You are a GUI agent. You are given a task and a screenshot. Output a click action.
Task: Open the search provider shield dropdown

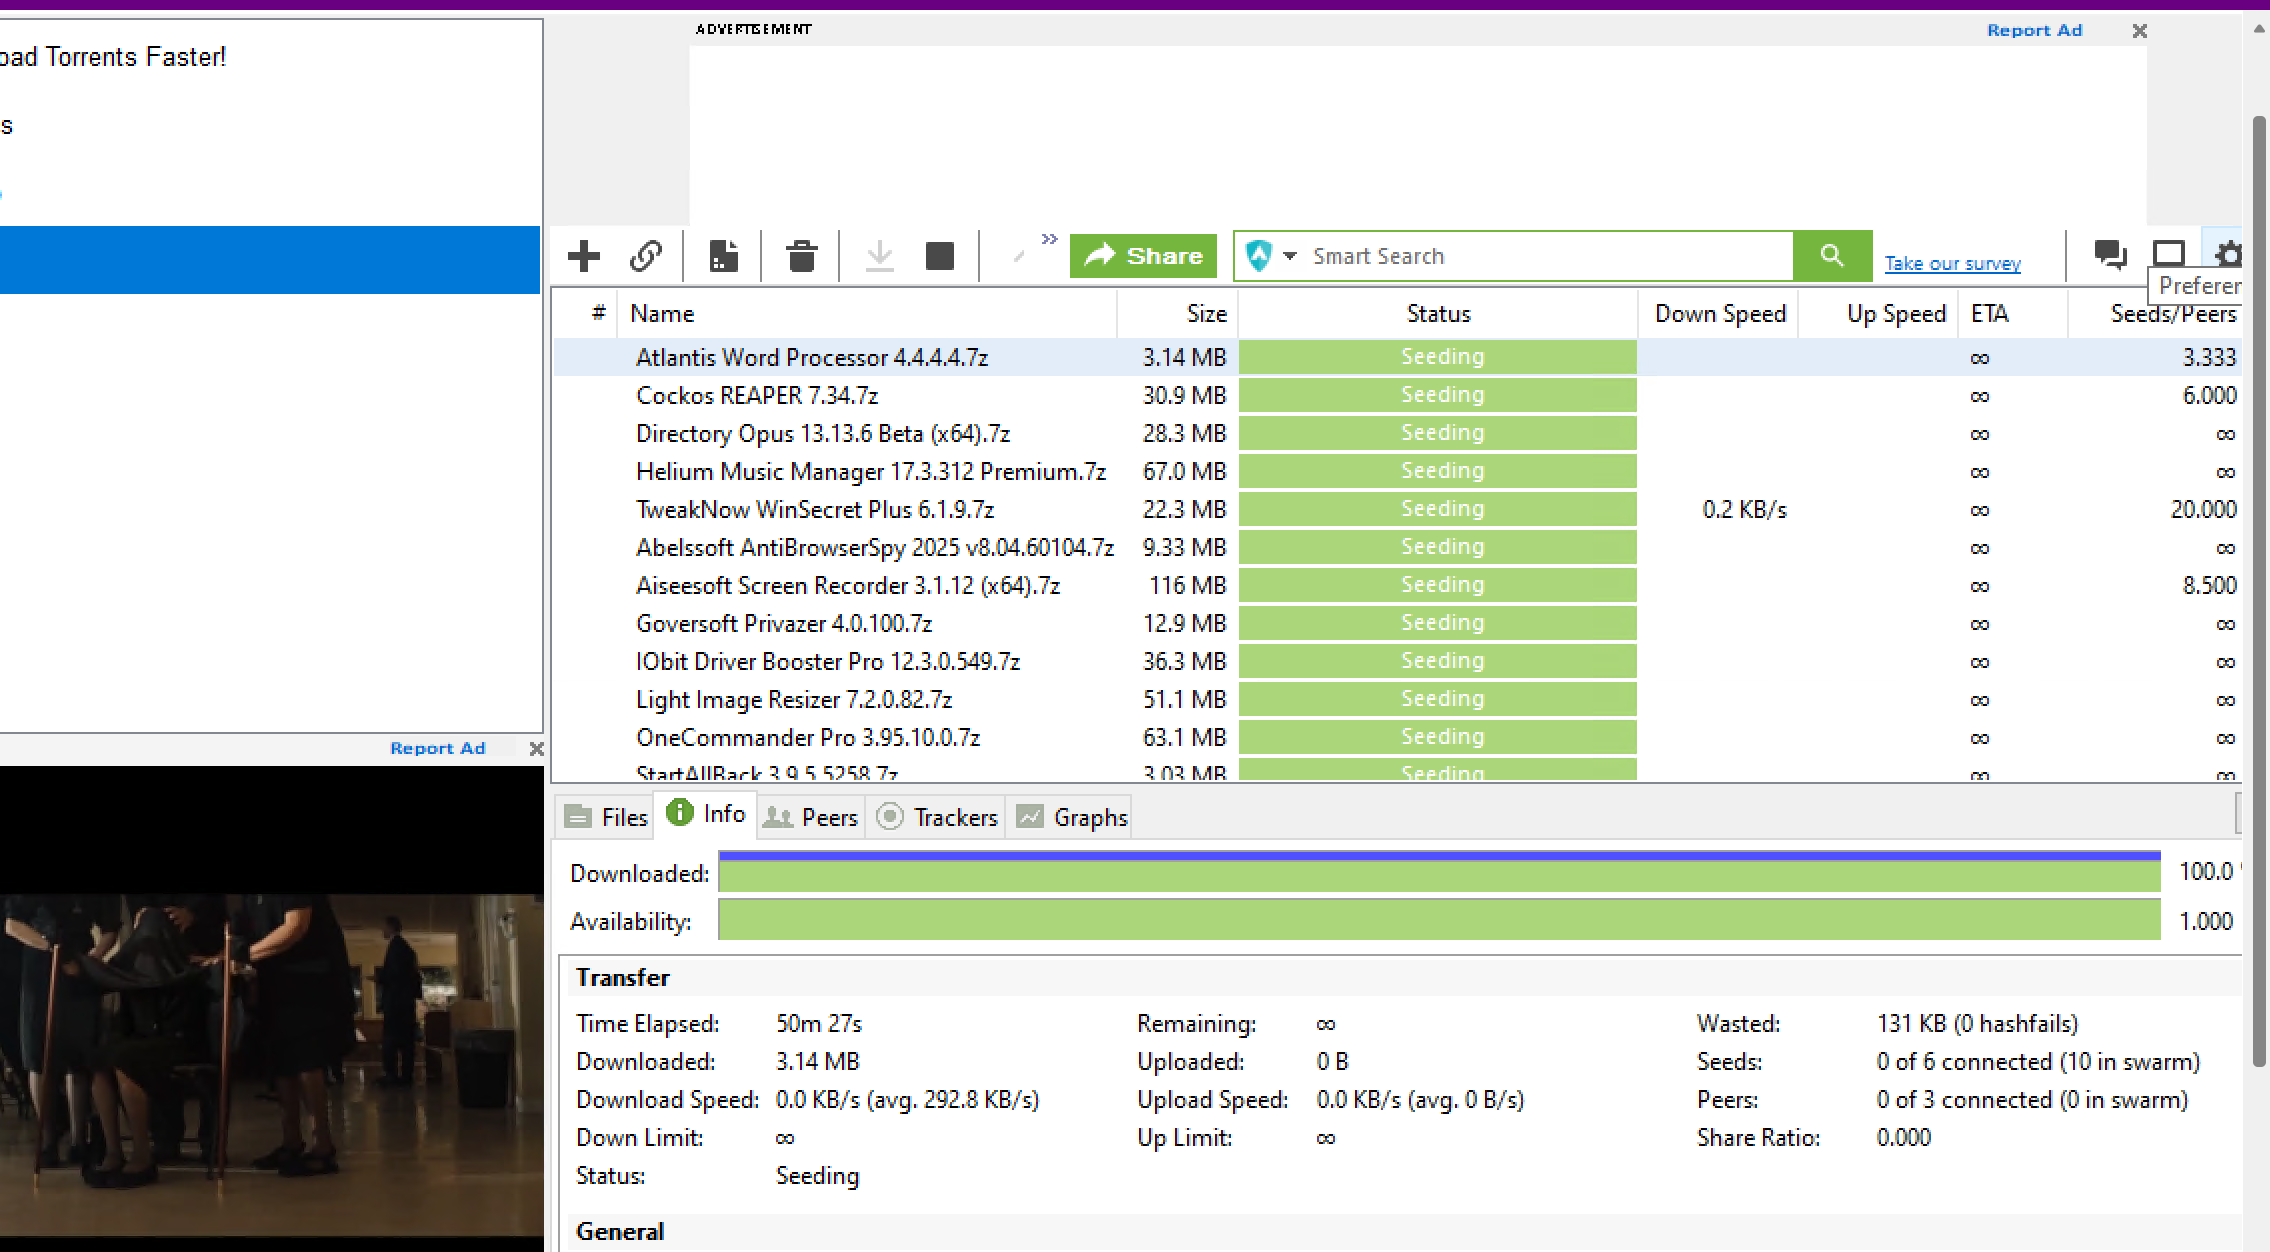click(x=1270, y=256)
